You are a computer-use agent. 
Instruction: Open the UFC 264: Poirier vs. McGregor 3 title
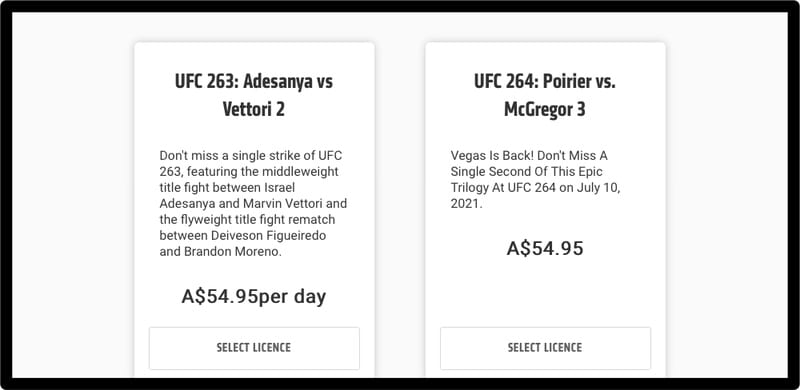click(545, 95)
